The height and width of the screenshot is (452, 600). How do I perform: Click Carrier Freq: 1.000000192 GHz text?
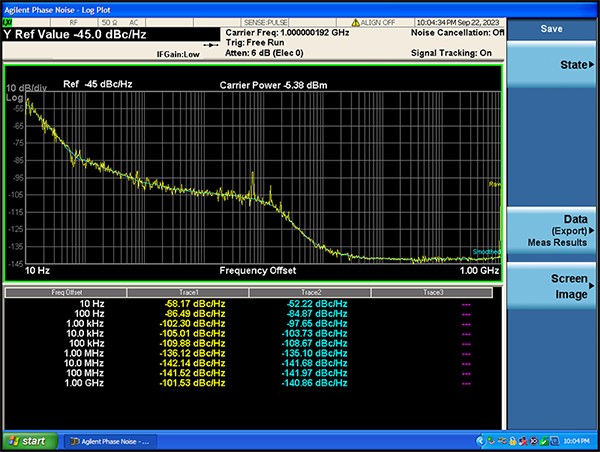[x=287, y=33]
